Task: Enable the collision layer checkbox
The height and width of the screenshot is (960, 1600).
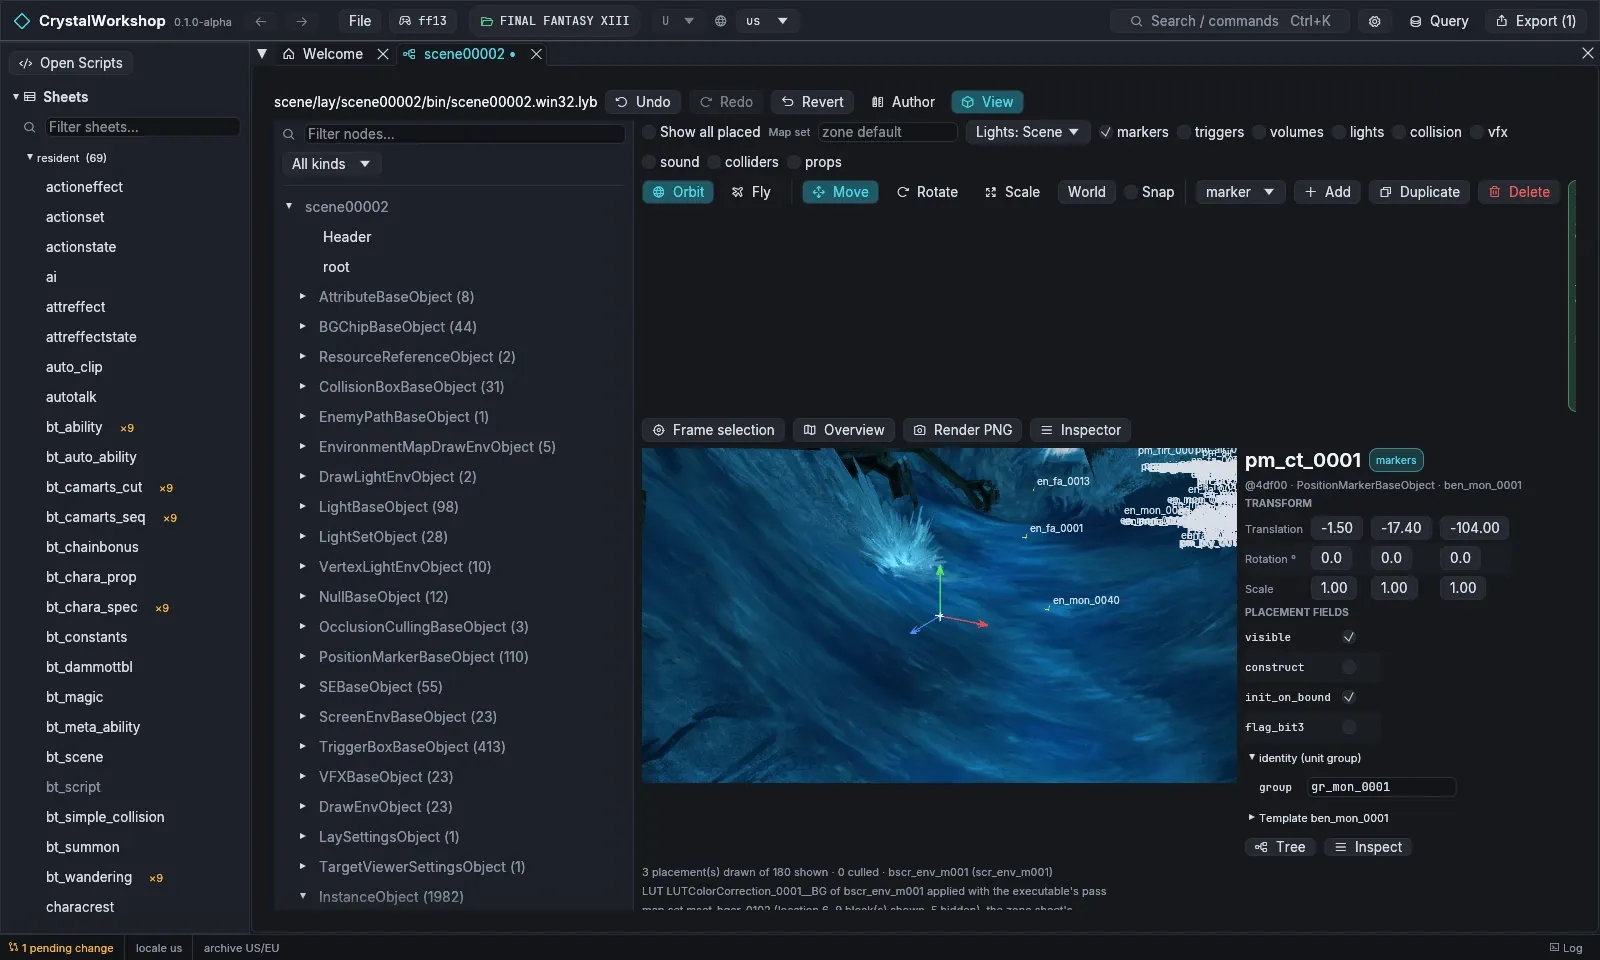Action: pyautogui.click(x=1399, y=132)
